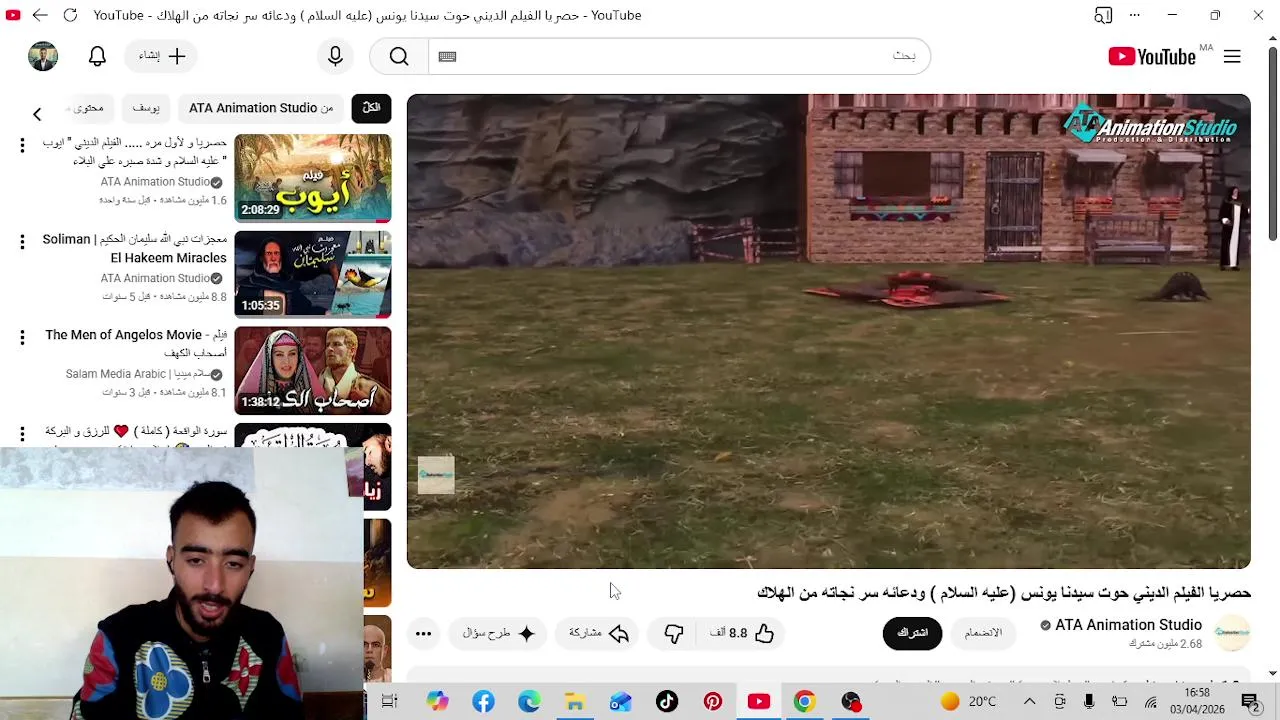Select the 'من ATA Animation Studio' chip

coord(261,108)
